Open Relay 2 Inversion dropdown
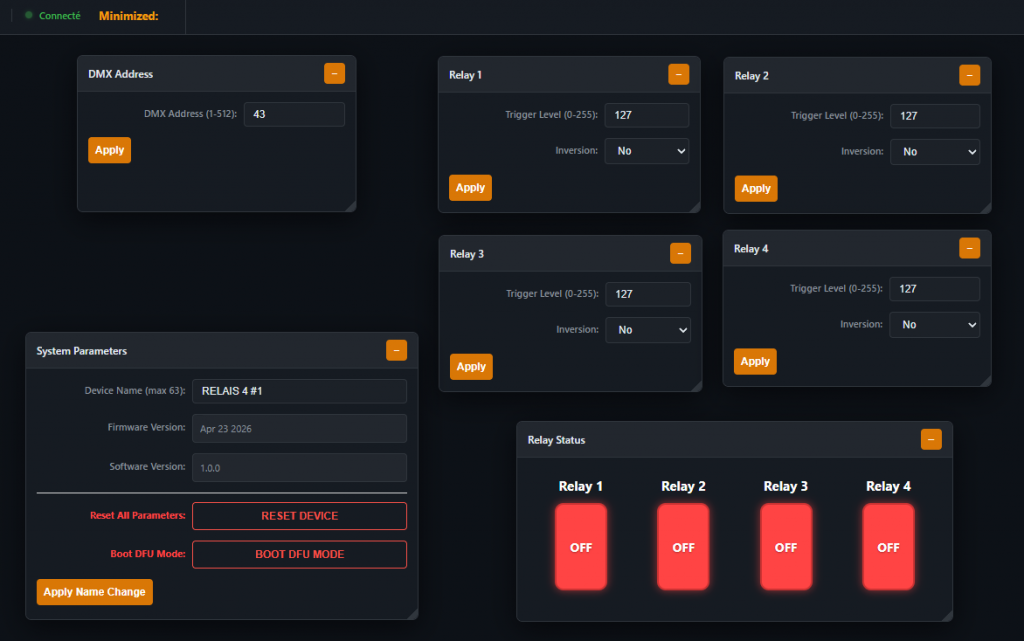This screenshot has width=1024, height=641. (x=934, y=152)
